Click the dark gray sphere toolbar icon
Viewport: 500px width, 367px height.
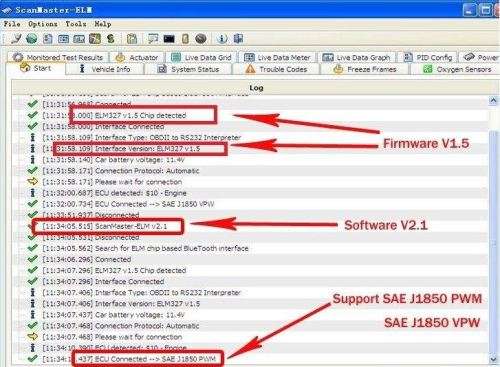[x=201, y=39]
